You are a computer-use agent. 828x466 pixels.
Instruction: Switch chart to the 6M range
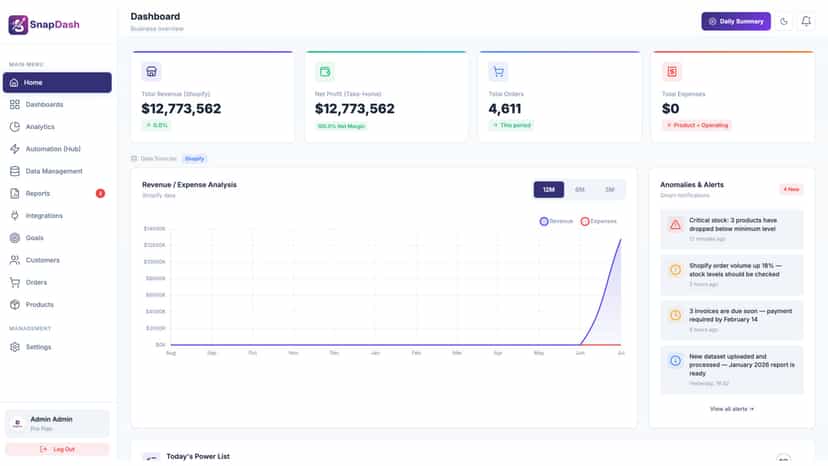[x=579, y=190]
